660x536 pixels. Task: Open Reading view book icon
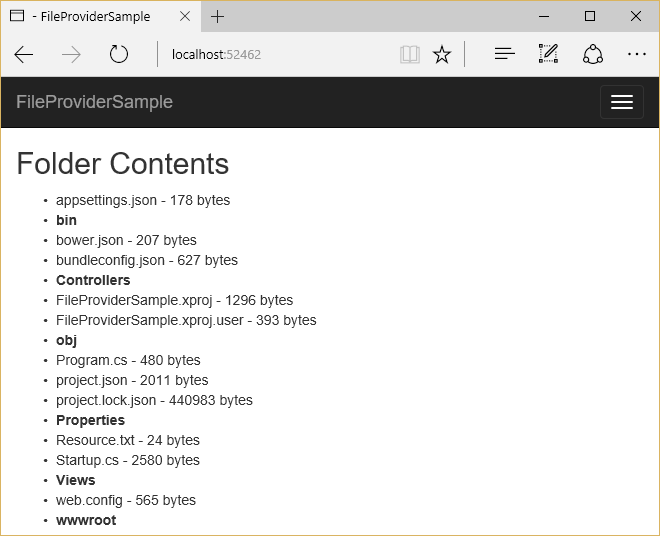click(x=409, y=55)
